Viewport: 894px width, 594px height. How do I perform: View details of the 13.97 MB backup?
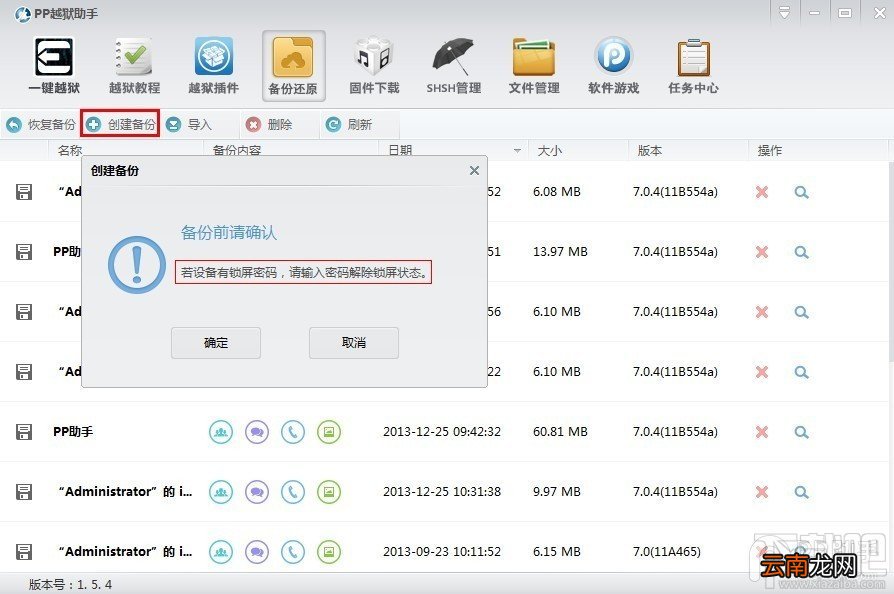pyautogui.click(x=802, y=252)
